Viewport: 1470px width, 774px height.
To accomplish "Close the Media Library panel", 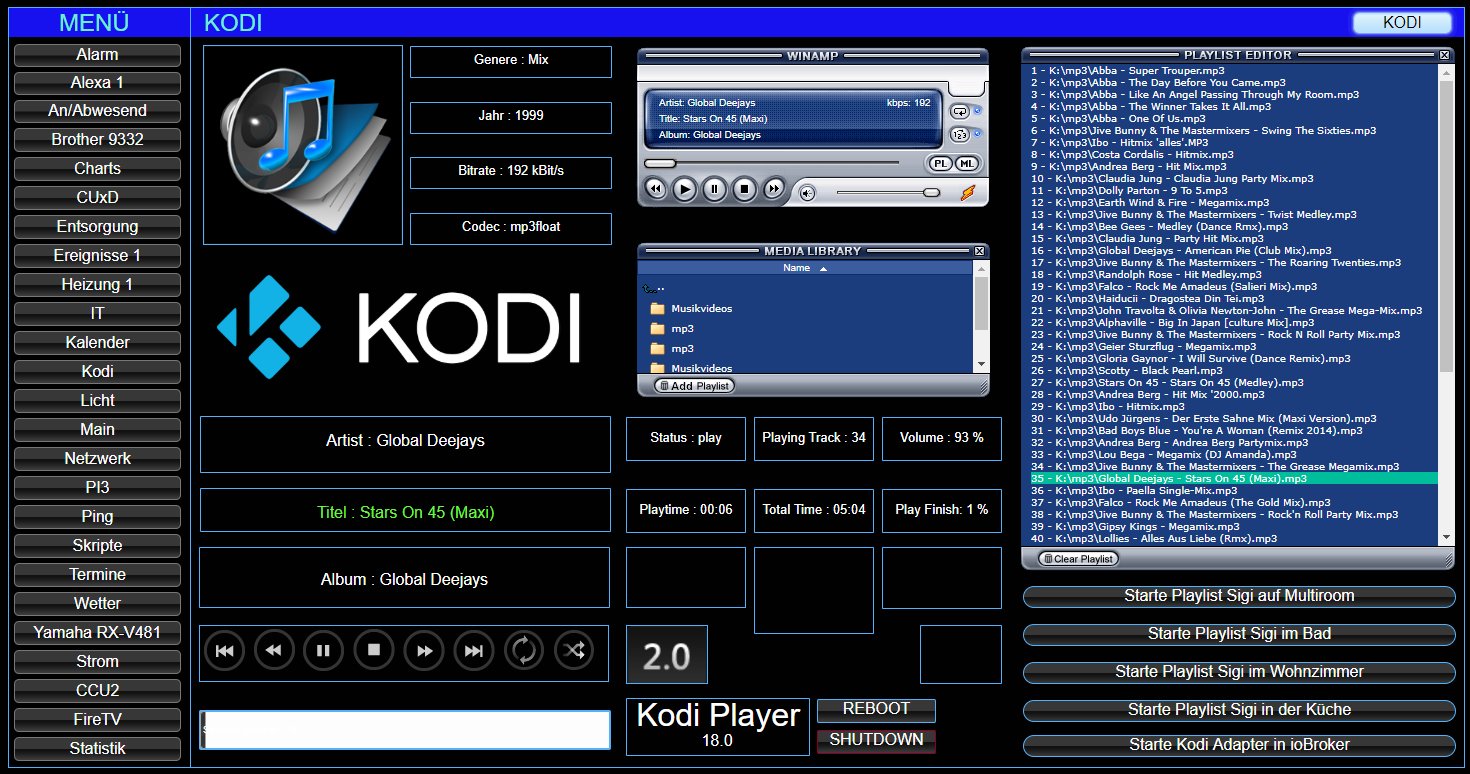I will coord(980,251).
